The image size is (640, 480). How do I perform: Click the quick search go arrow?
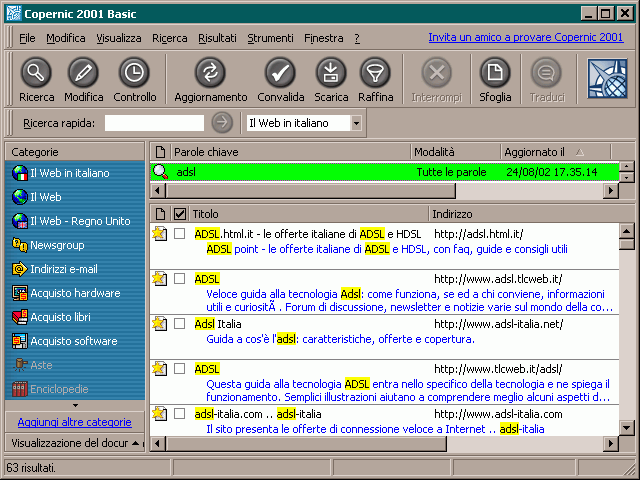coord(222,122)
